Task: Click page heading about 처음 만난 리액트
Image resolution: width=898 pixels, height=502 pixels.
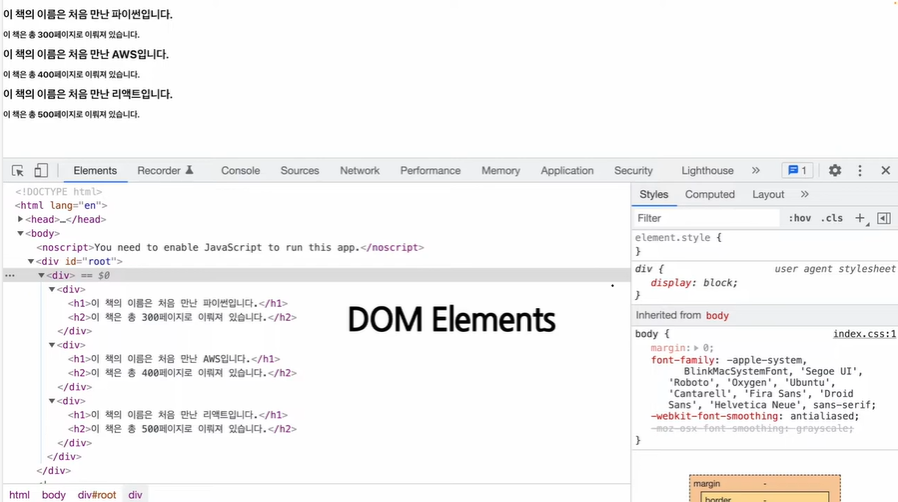Action: (x=88, y=94)
